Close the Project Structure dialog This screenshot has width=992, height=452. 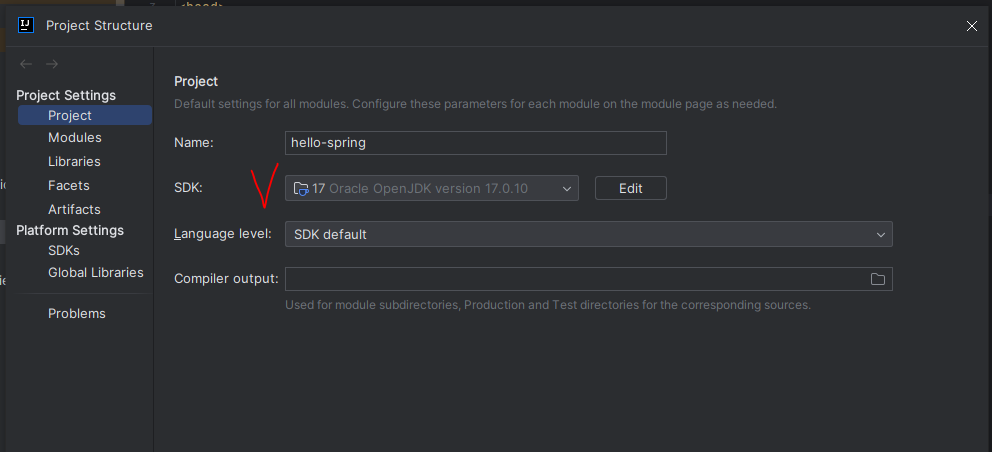(972, 26)
